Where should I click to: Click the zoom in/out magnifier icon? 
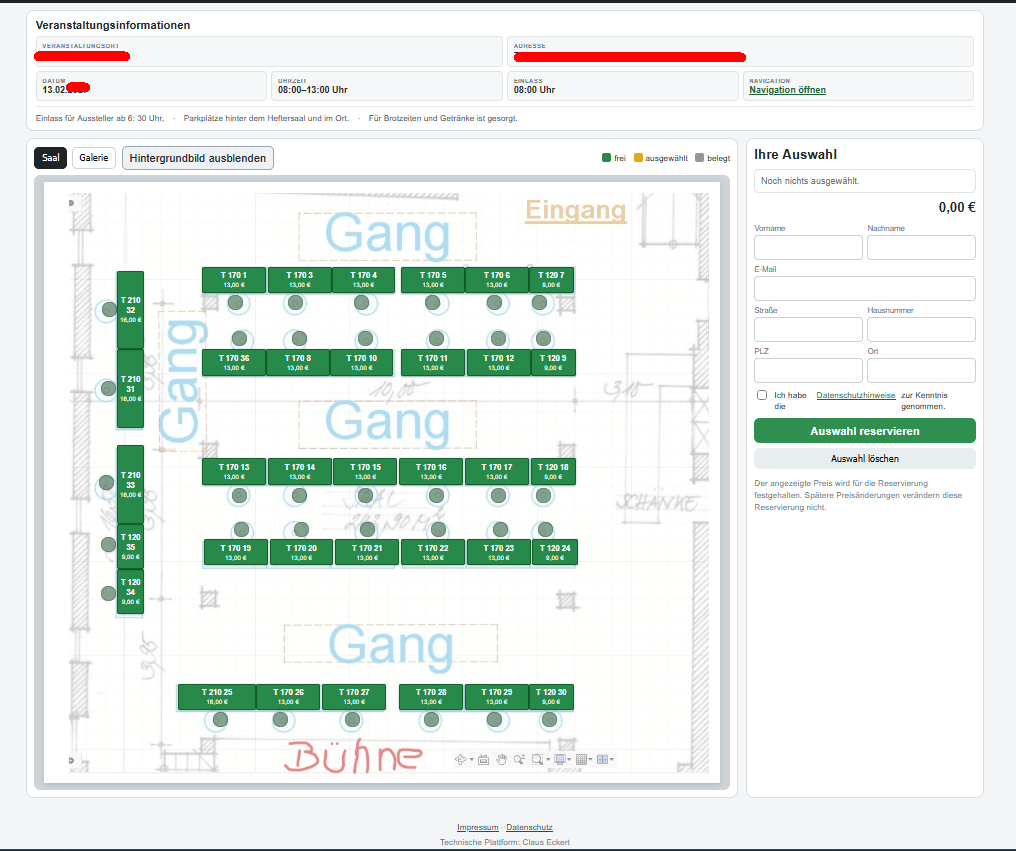(x=519, y=759)
